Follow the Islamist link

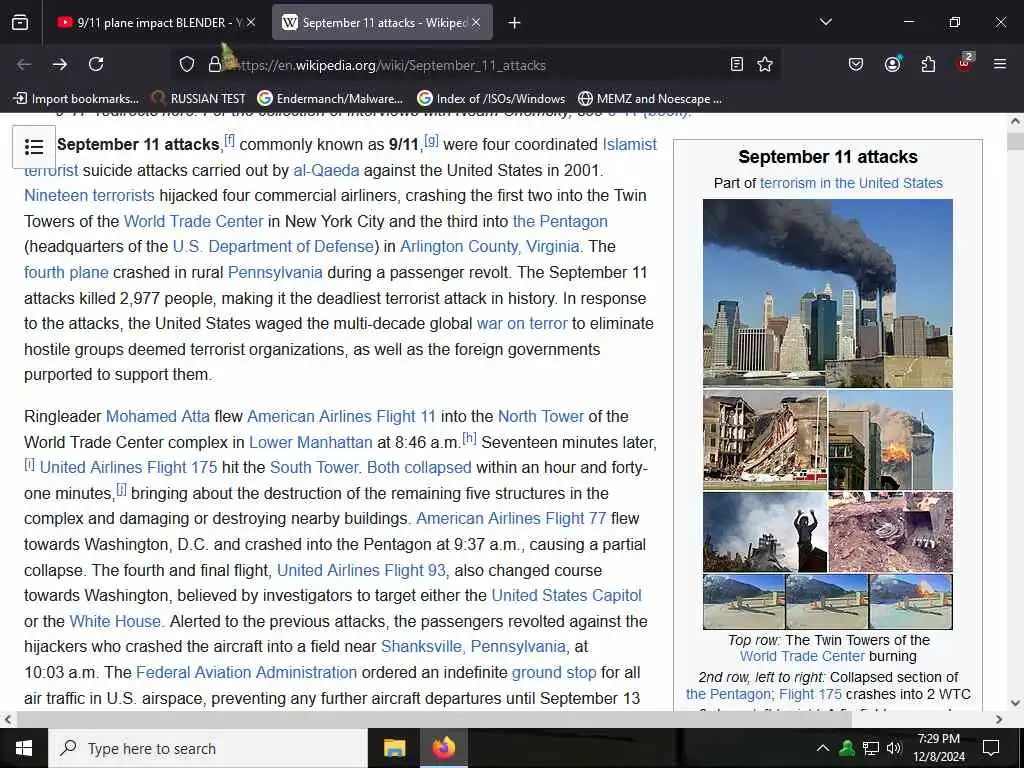click(630, 144)
